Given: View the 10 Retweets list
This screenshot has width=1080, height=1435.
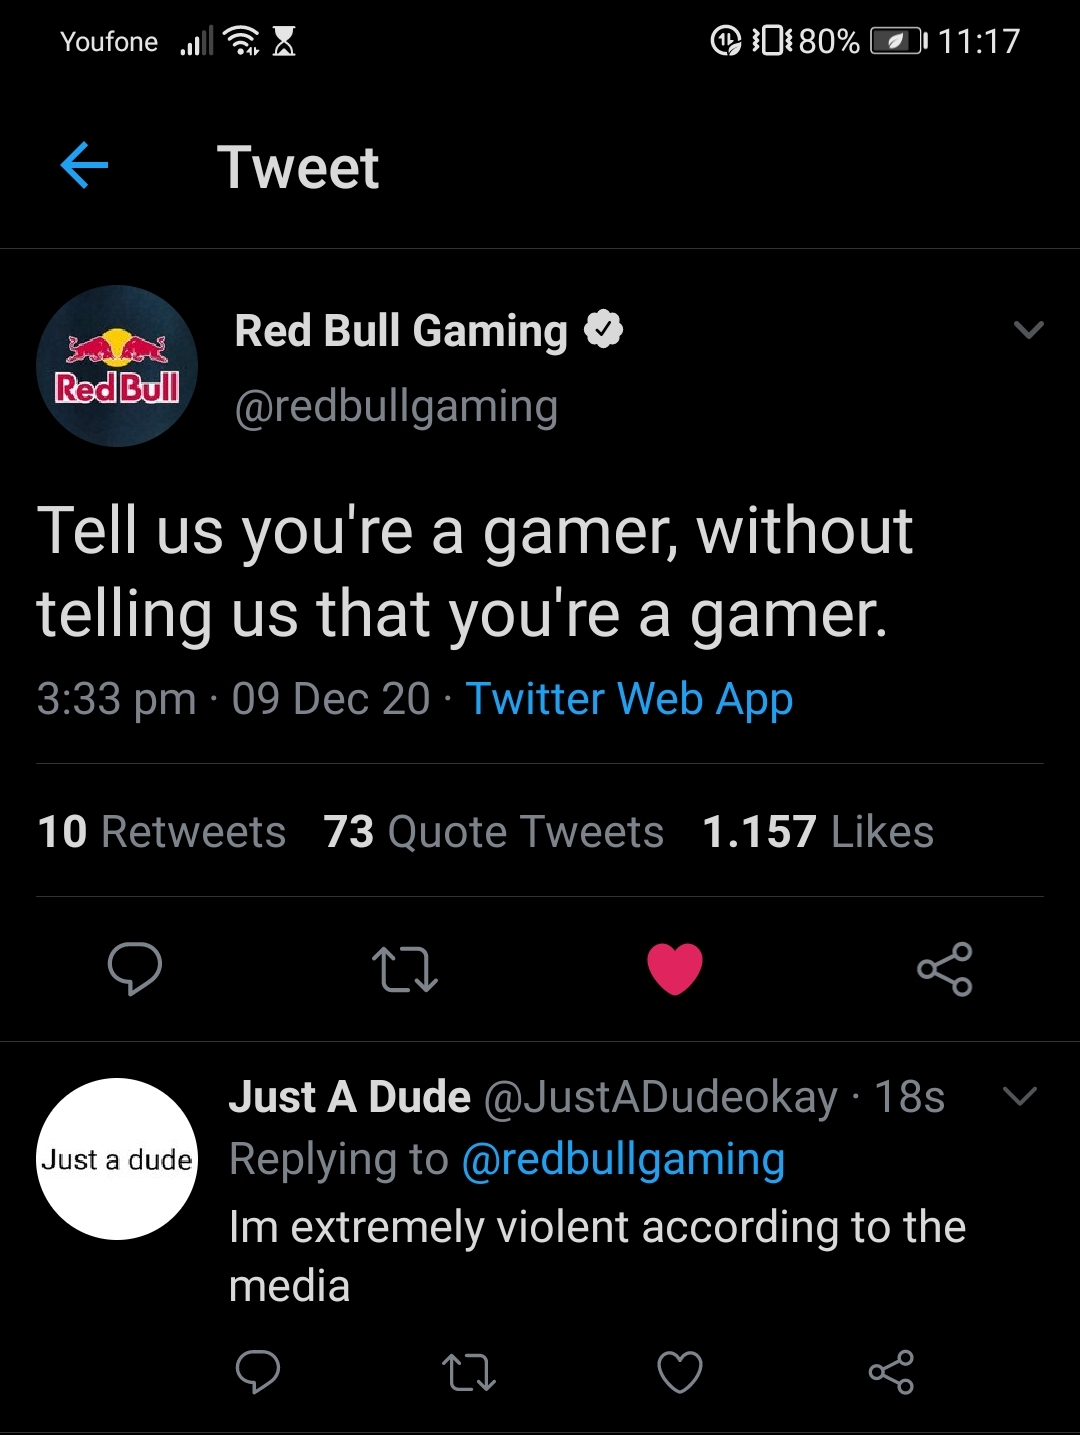Looking at the screenshot, I should (x=161, y=832).
